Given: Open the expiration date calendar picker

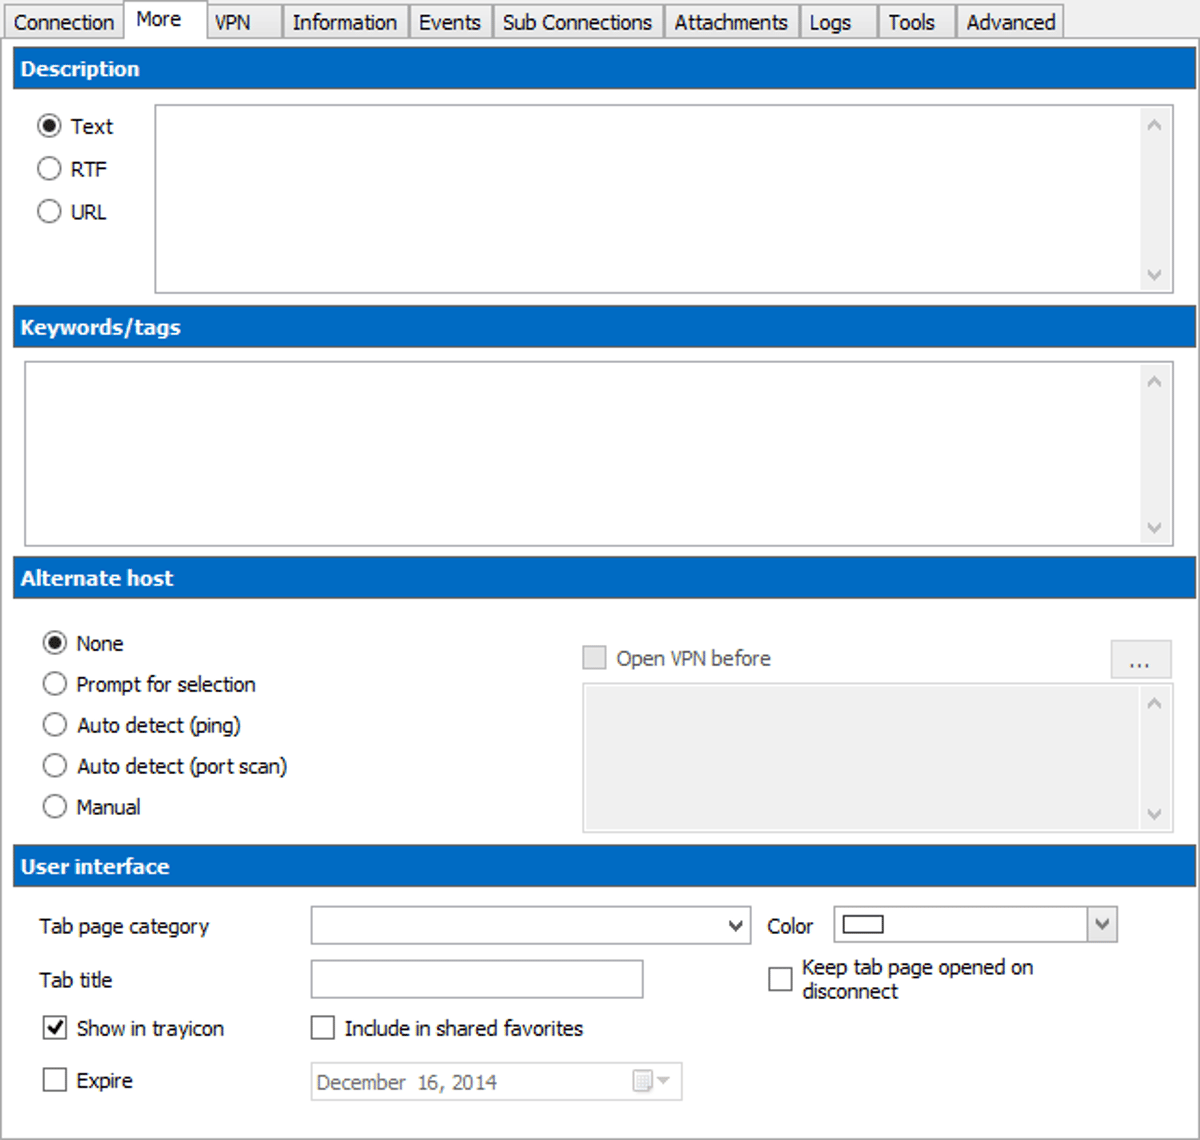Looking at the screenshot, I should coord(650,1081).
